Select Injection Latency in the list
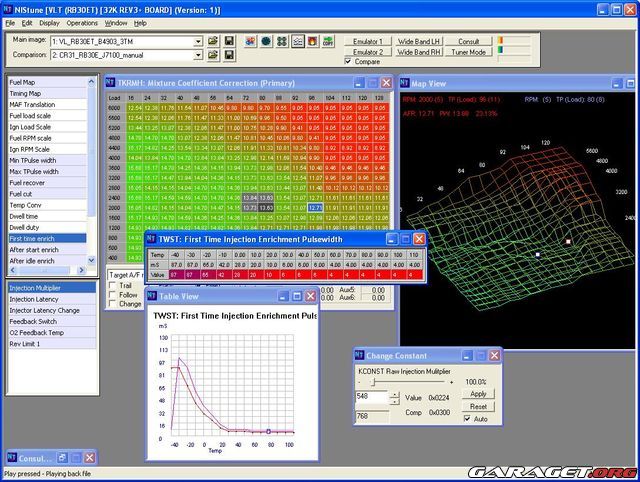This screenshot has height=482, width=640. click(33, 299)
